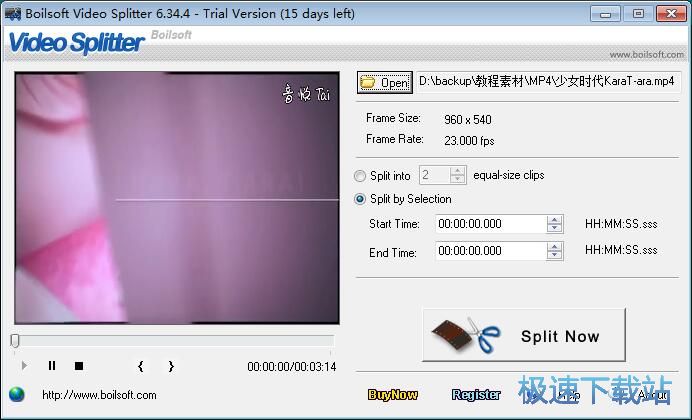
Task: Click the play button under the preview
Action: click(x=24, y=366)
